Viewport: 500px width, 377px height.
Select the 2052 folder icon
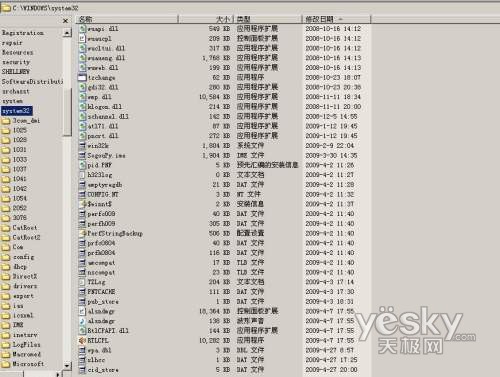tap(6, 208)
